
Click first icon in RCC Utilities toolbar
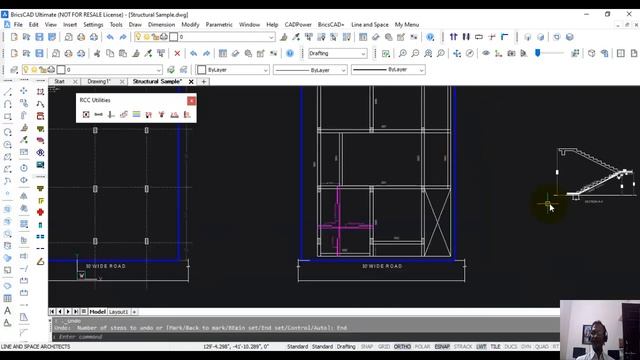[x=86, y=115]
